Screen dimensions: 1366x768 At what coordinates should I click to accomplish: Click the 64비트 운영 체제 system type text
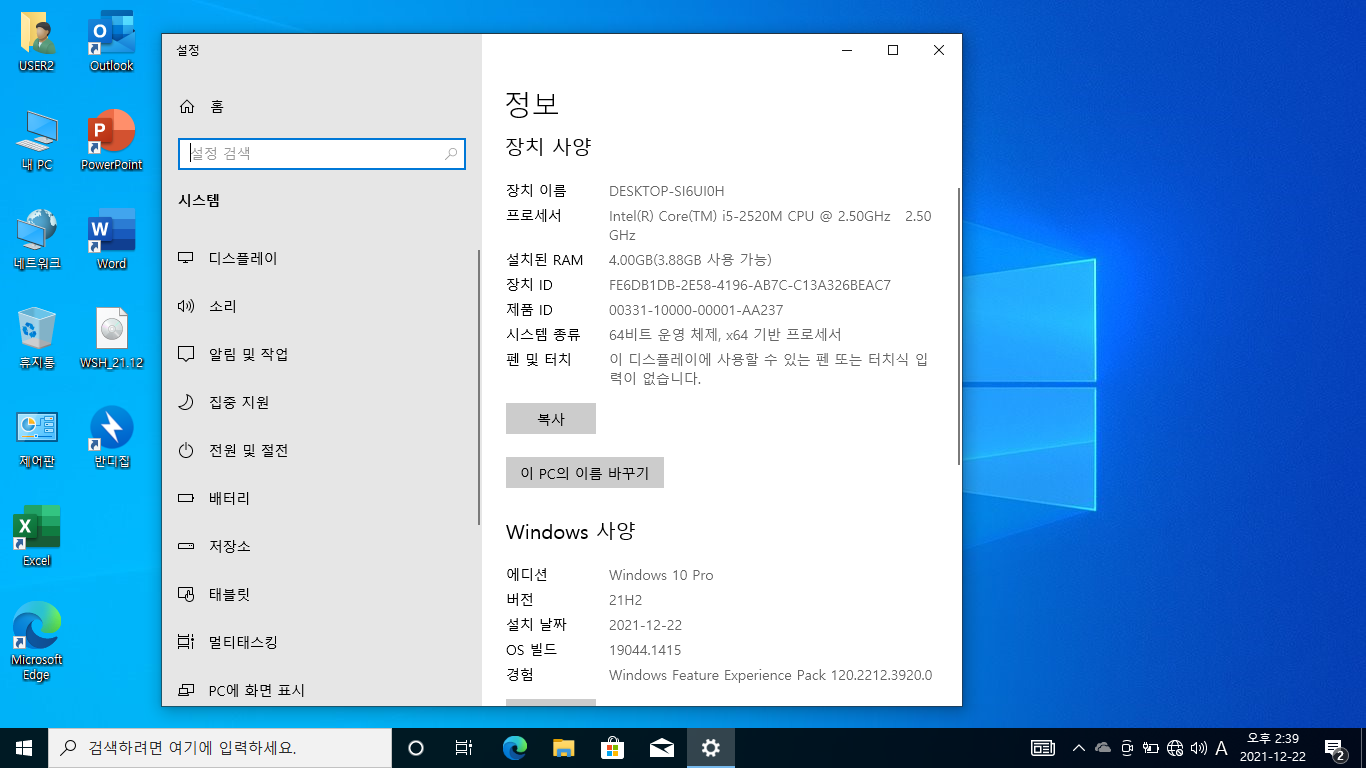tap(725, 335)
